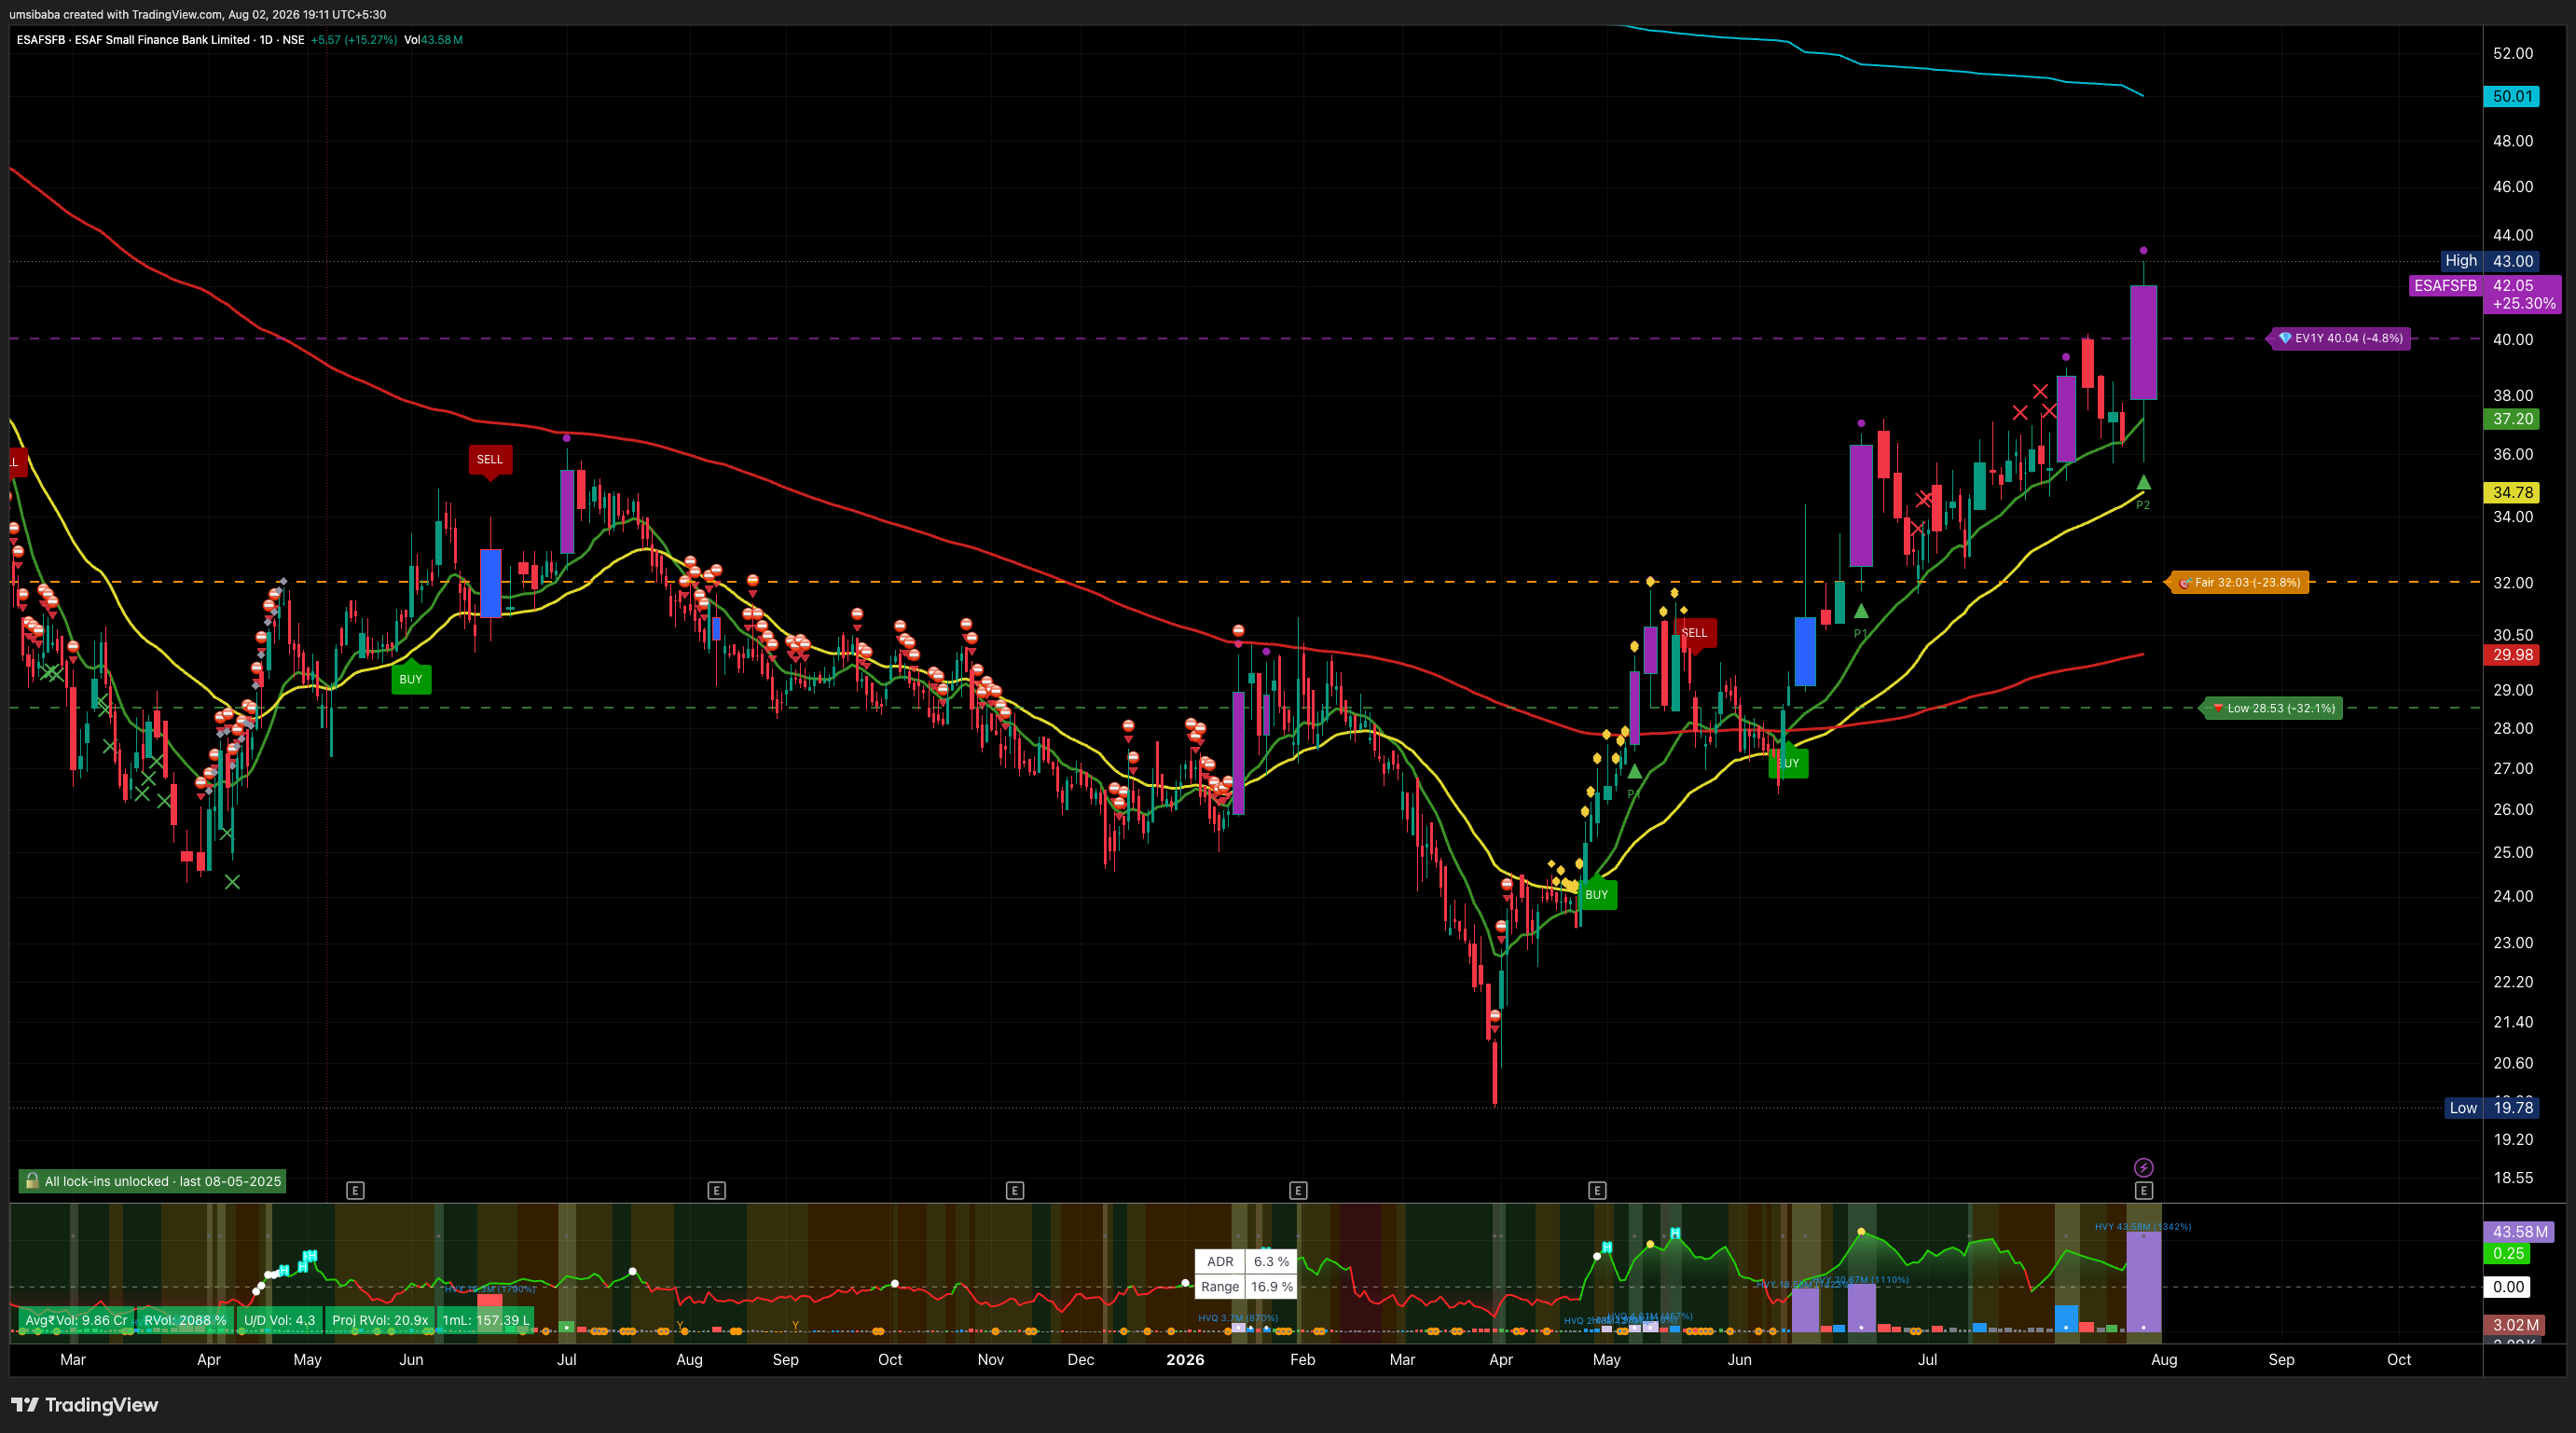Click the ESAF Small Finance Bank Limited title
This screenshot has height=1433, width=2576.
point(162,40)
